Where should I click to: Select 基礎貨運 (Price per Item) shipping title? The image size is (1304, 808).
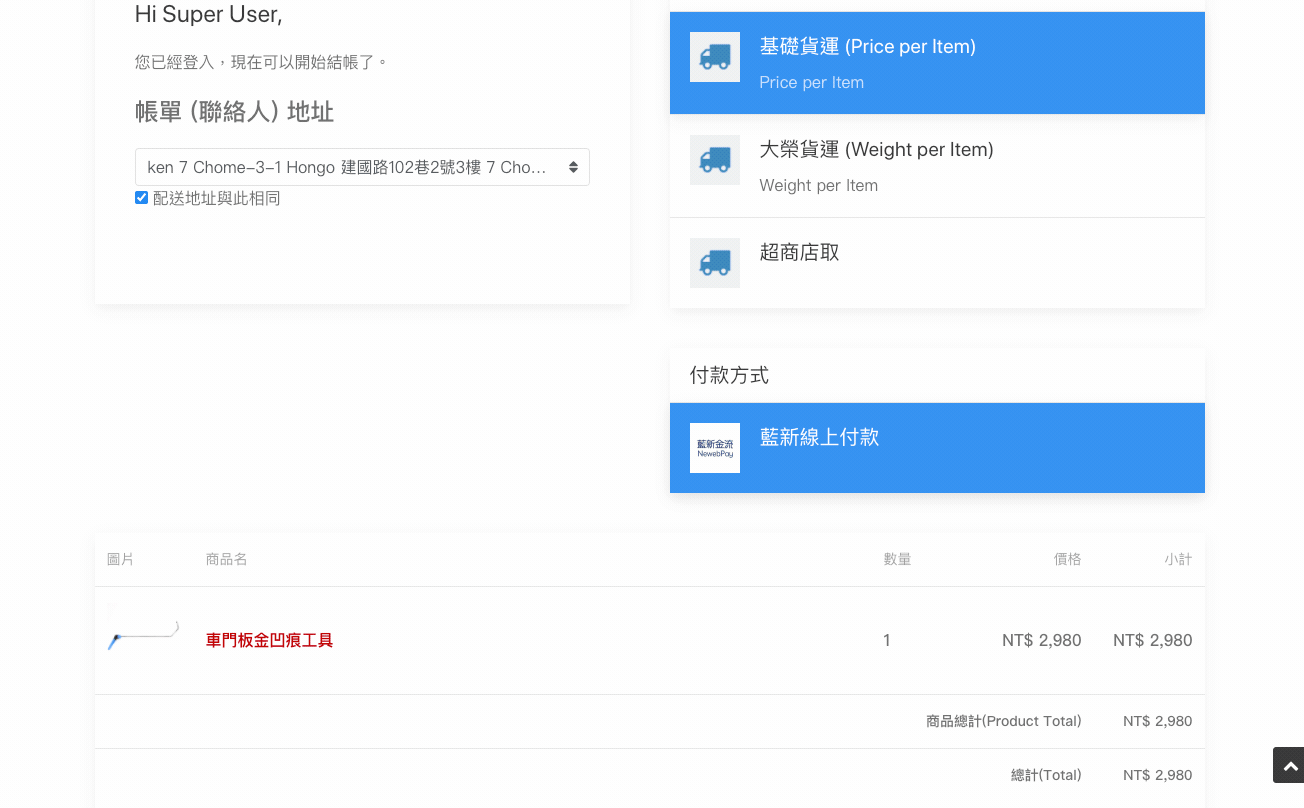[x=867, y=46]
